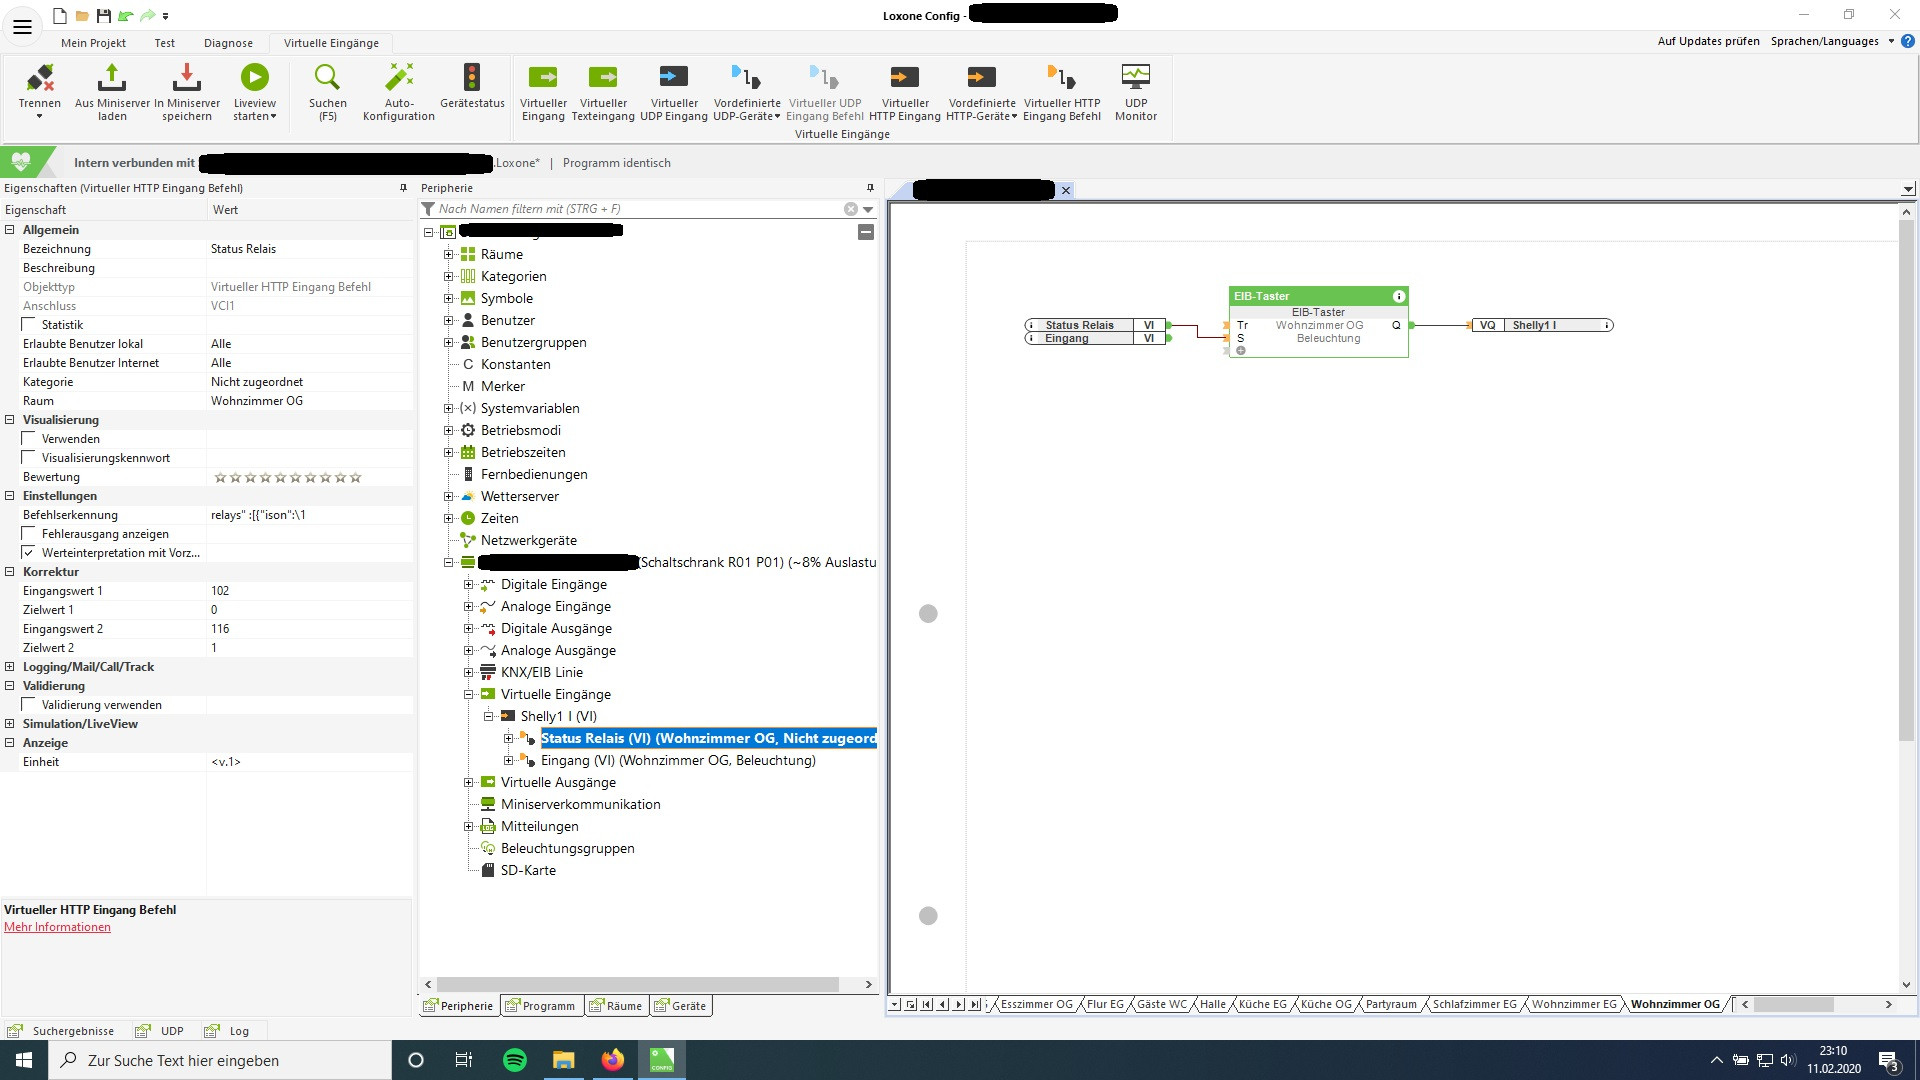Open Suchen (F5) search tool
Image resolution: width=1920 pixels, height=1080 pixels.
coord(327,78)
